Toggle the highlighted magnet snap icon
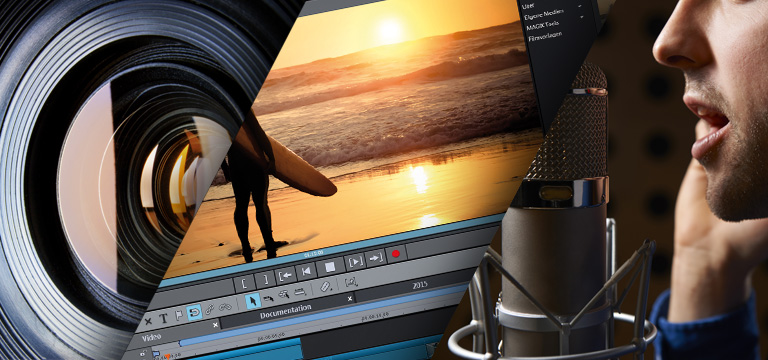Screen dimensions: 768x360 194,312
